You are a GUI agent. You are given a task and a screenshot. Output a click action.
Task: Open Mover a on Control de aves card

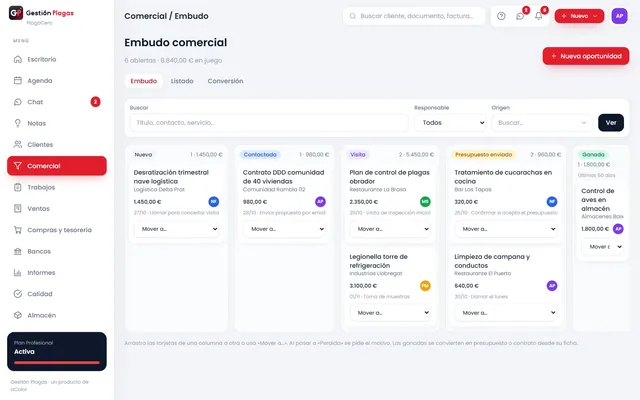603,247
